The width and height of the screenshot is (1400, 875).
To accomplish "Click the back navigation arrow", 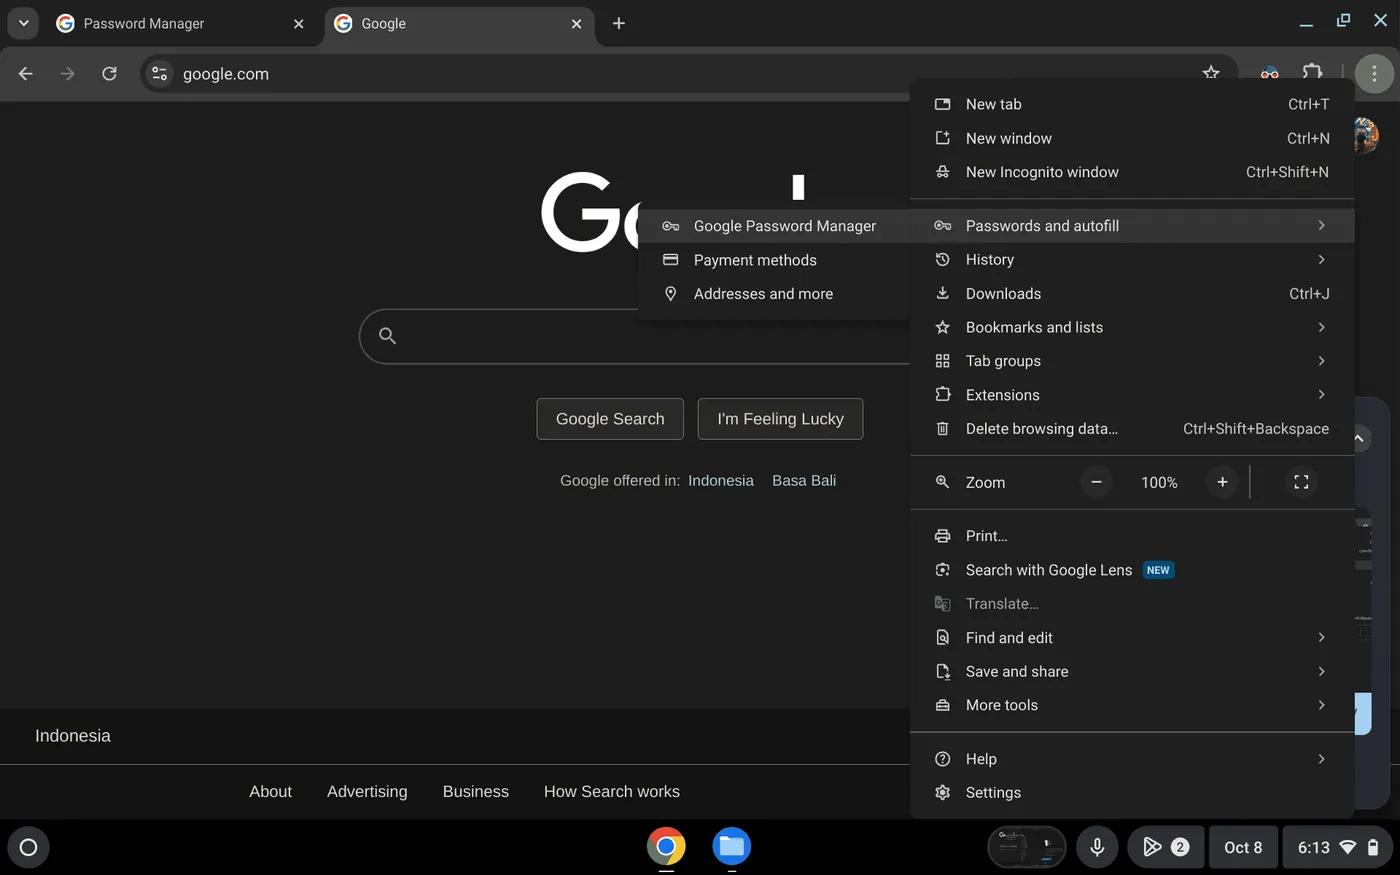I will click(x=26, y=74).
